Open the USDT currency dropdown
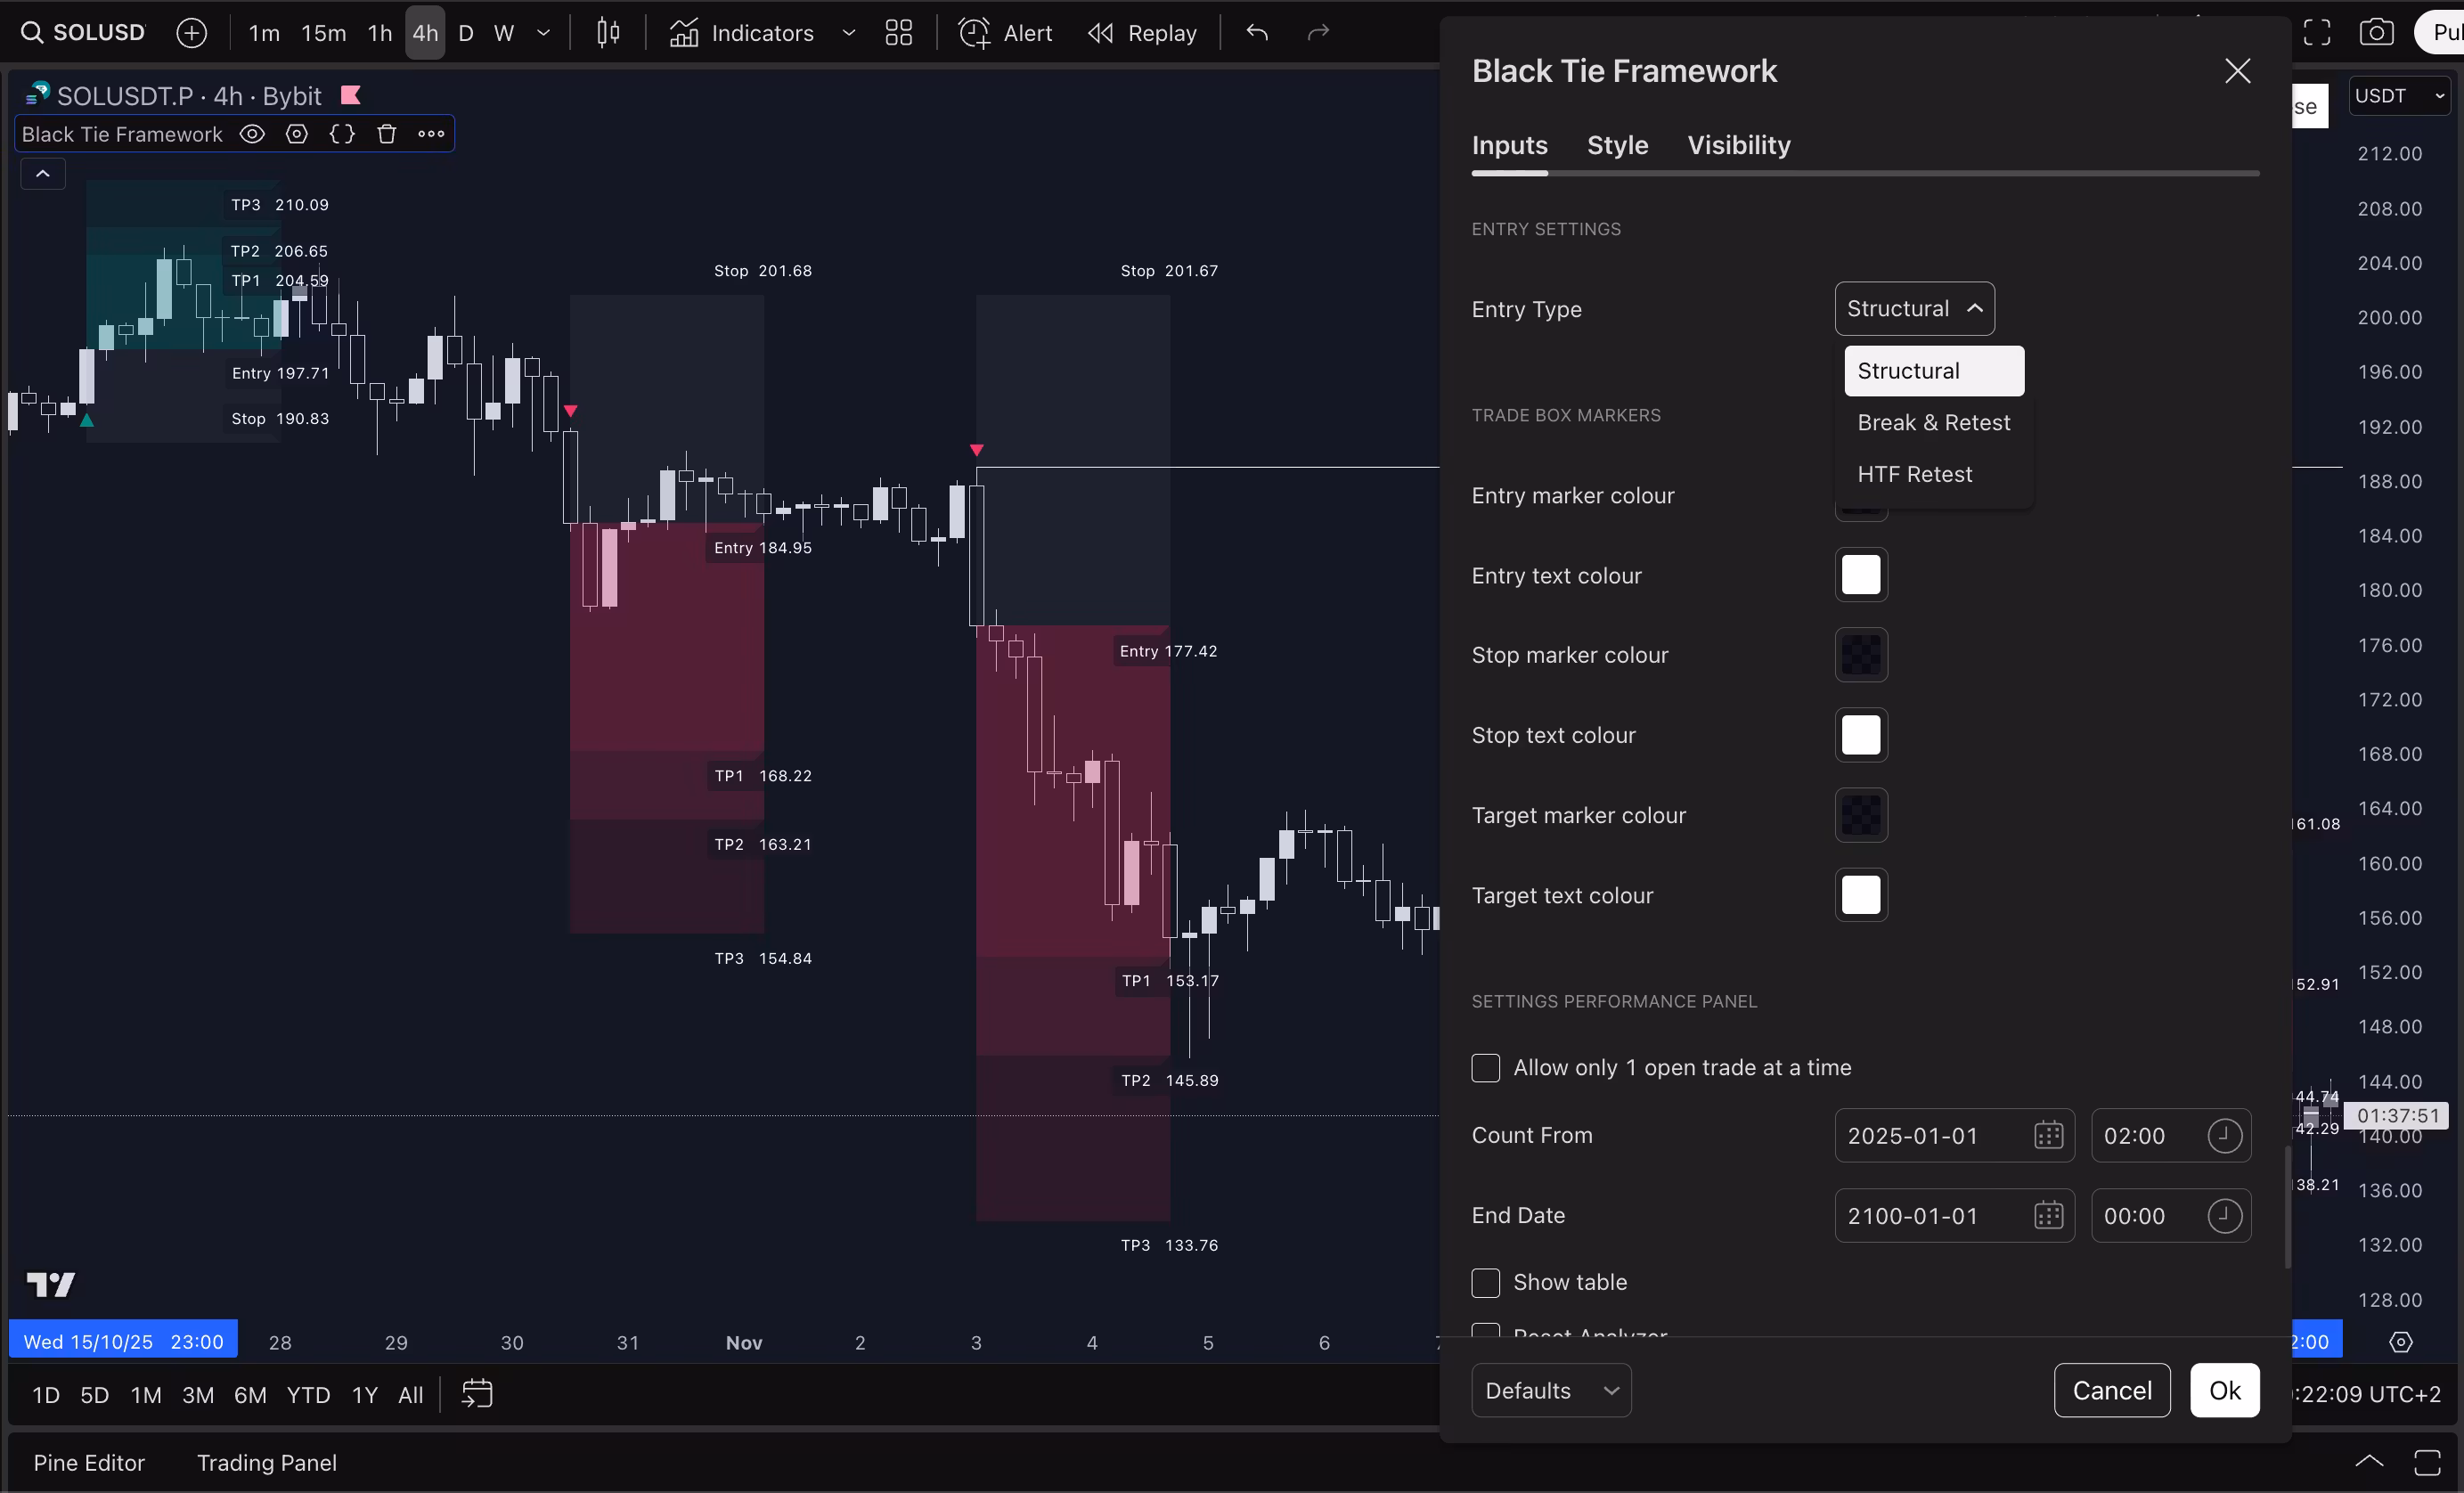This screenshot has width=2464, height=1493. click(x=2399, y=96)
